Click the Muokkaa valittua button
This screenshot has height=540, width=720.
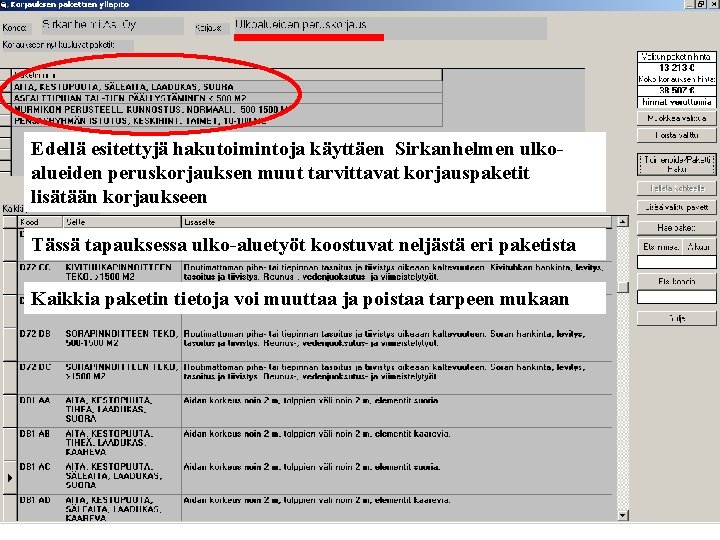tap(676, 118)
